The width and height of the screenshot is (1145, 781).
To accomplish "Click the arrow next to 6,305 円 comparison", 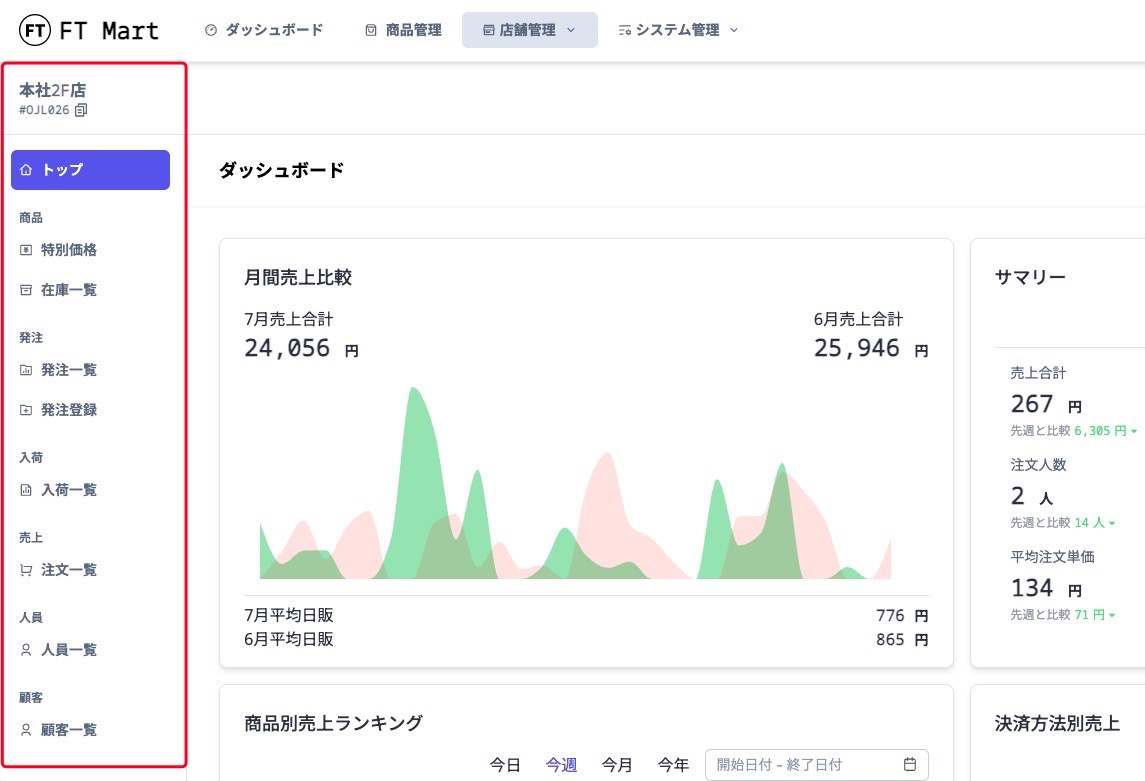I will coord(1133,431).
